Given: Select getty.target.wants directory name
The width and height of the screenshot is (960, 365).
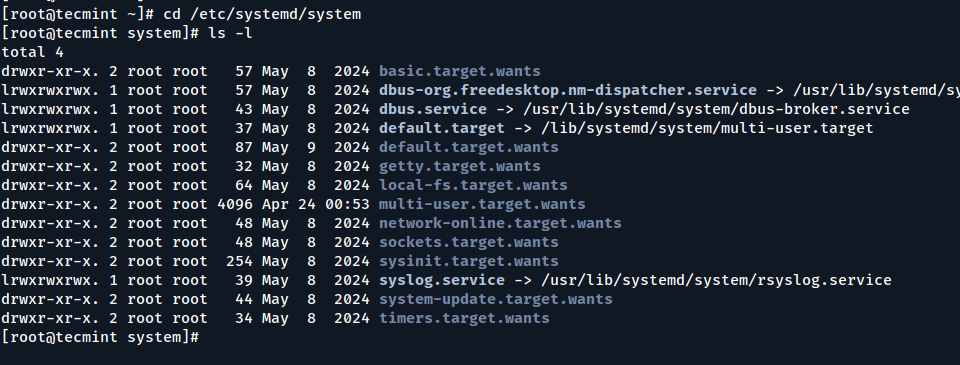Looking at the screenshot, I should coord(460,167).
